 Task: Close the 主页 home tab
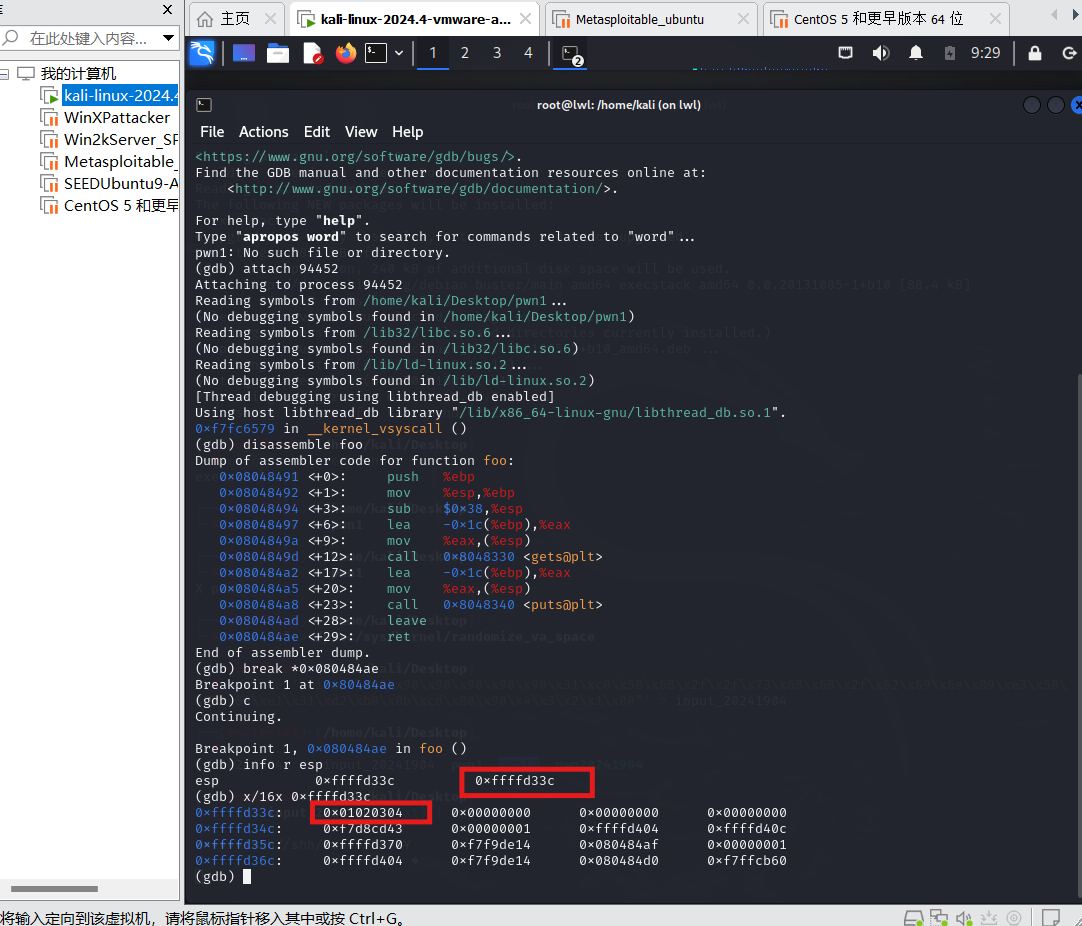(x=270, y=19)
